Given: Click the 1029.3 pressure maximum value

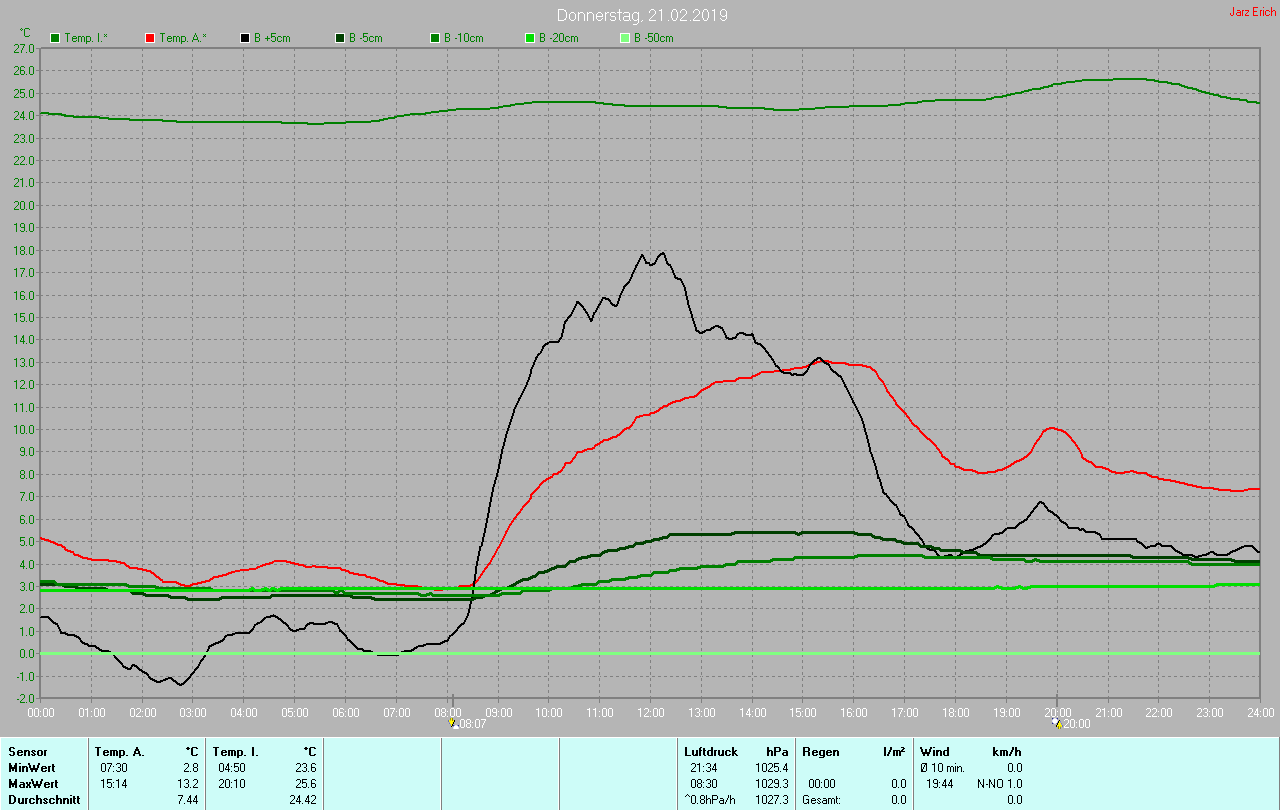Looking at the screenshot, I should click(x=771, y=783).
